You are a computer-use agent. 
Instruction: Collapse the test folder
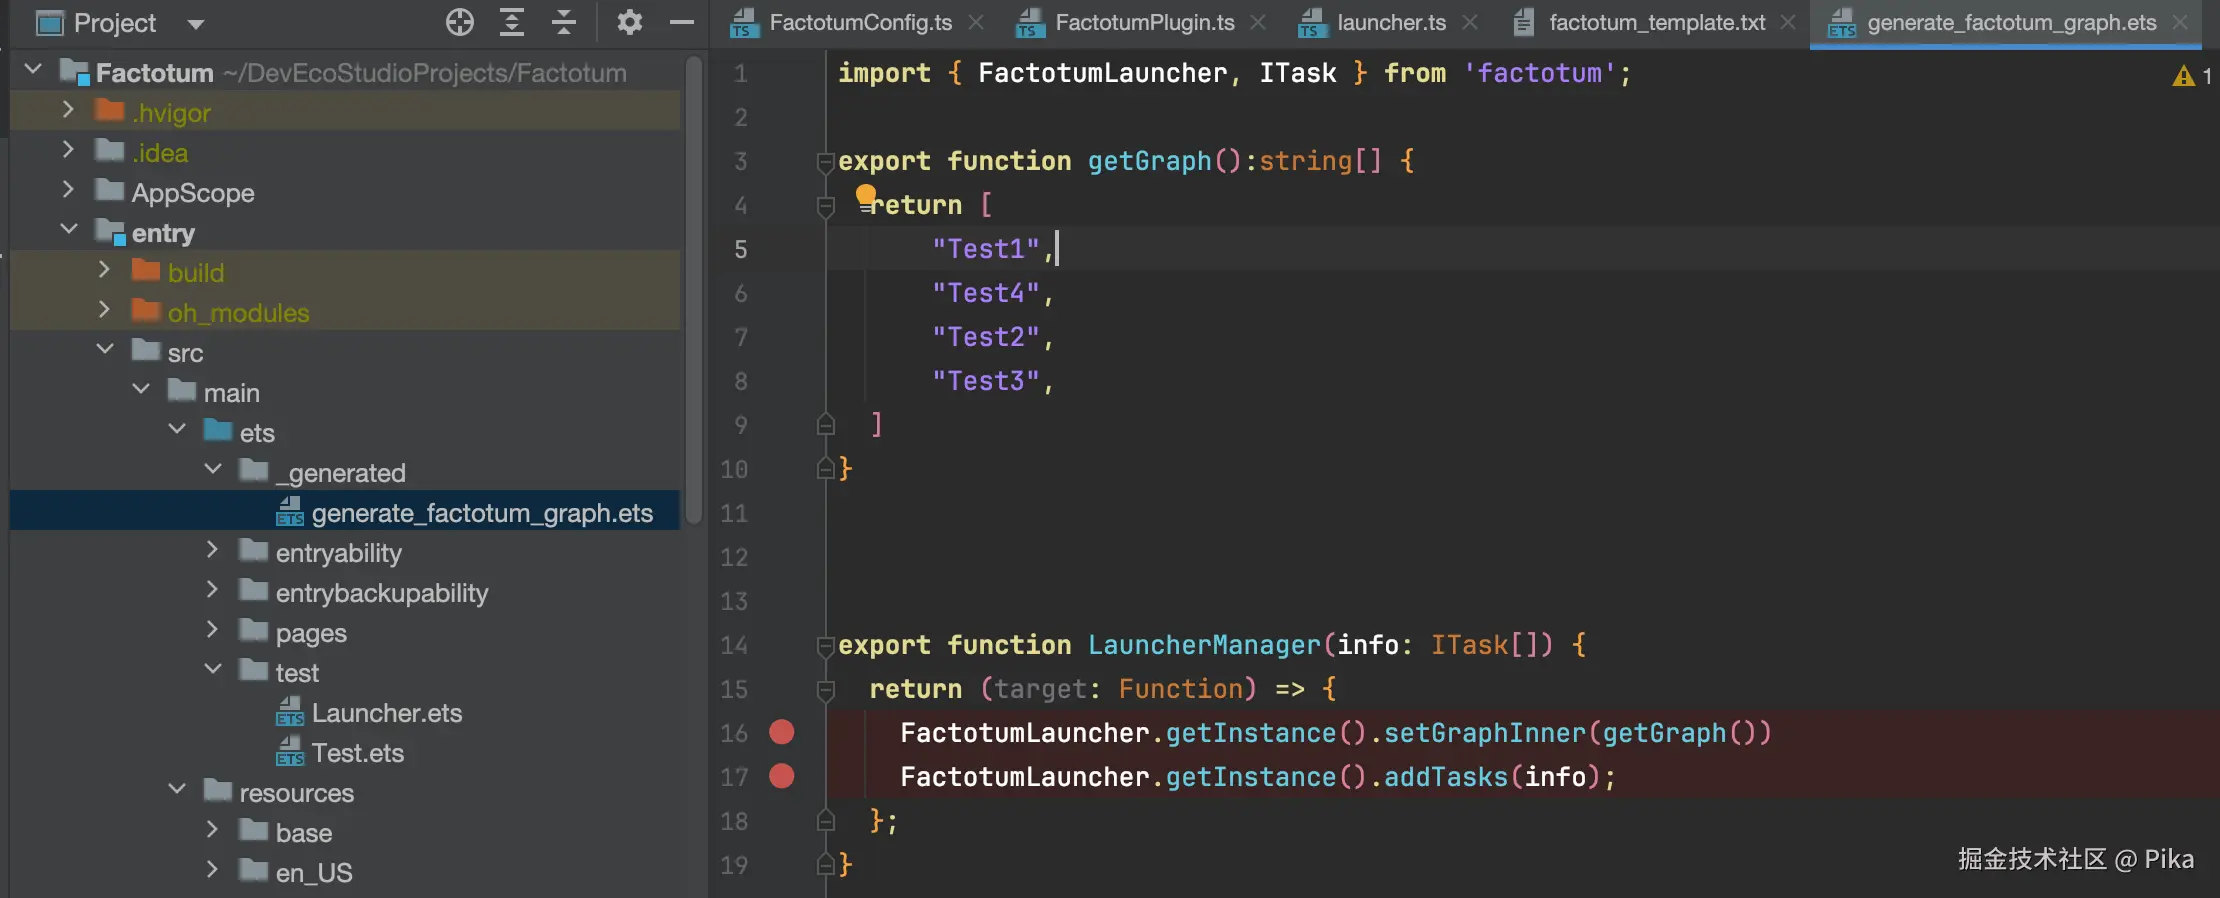pos(213,669)
